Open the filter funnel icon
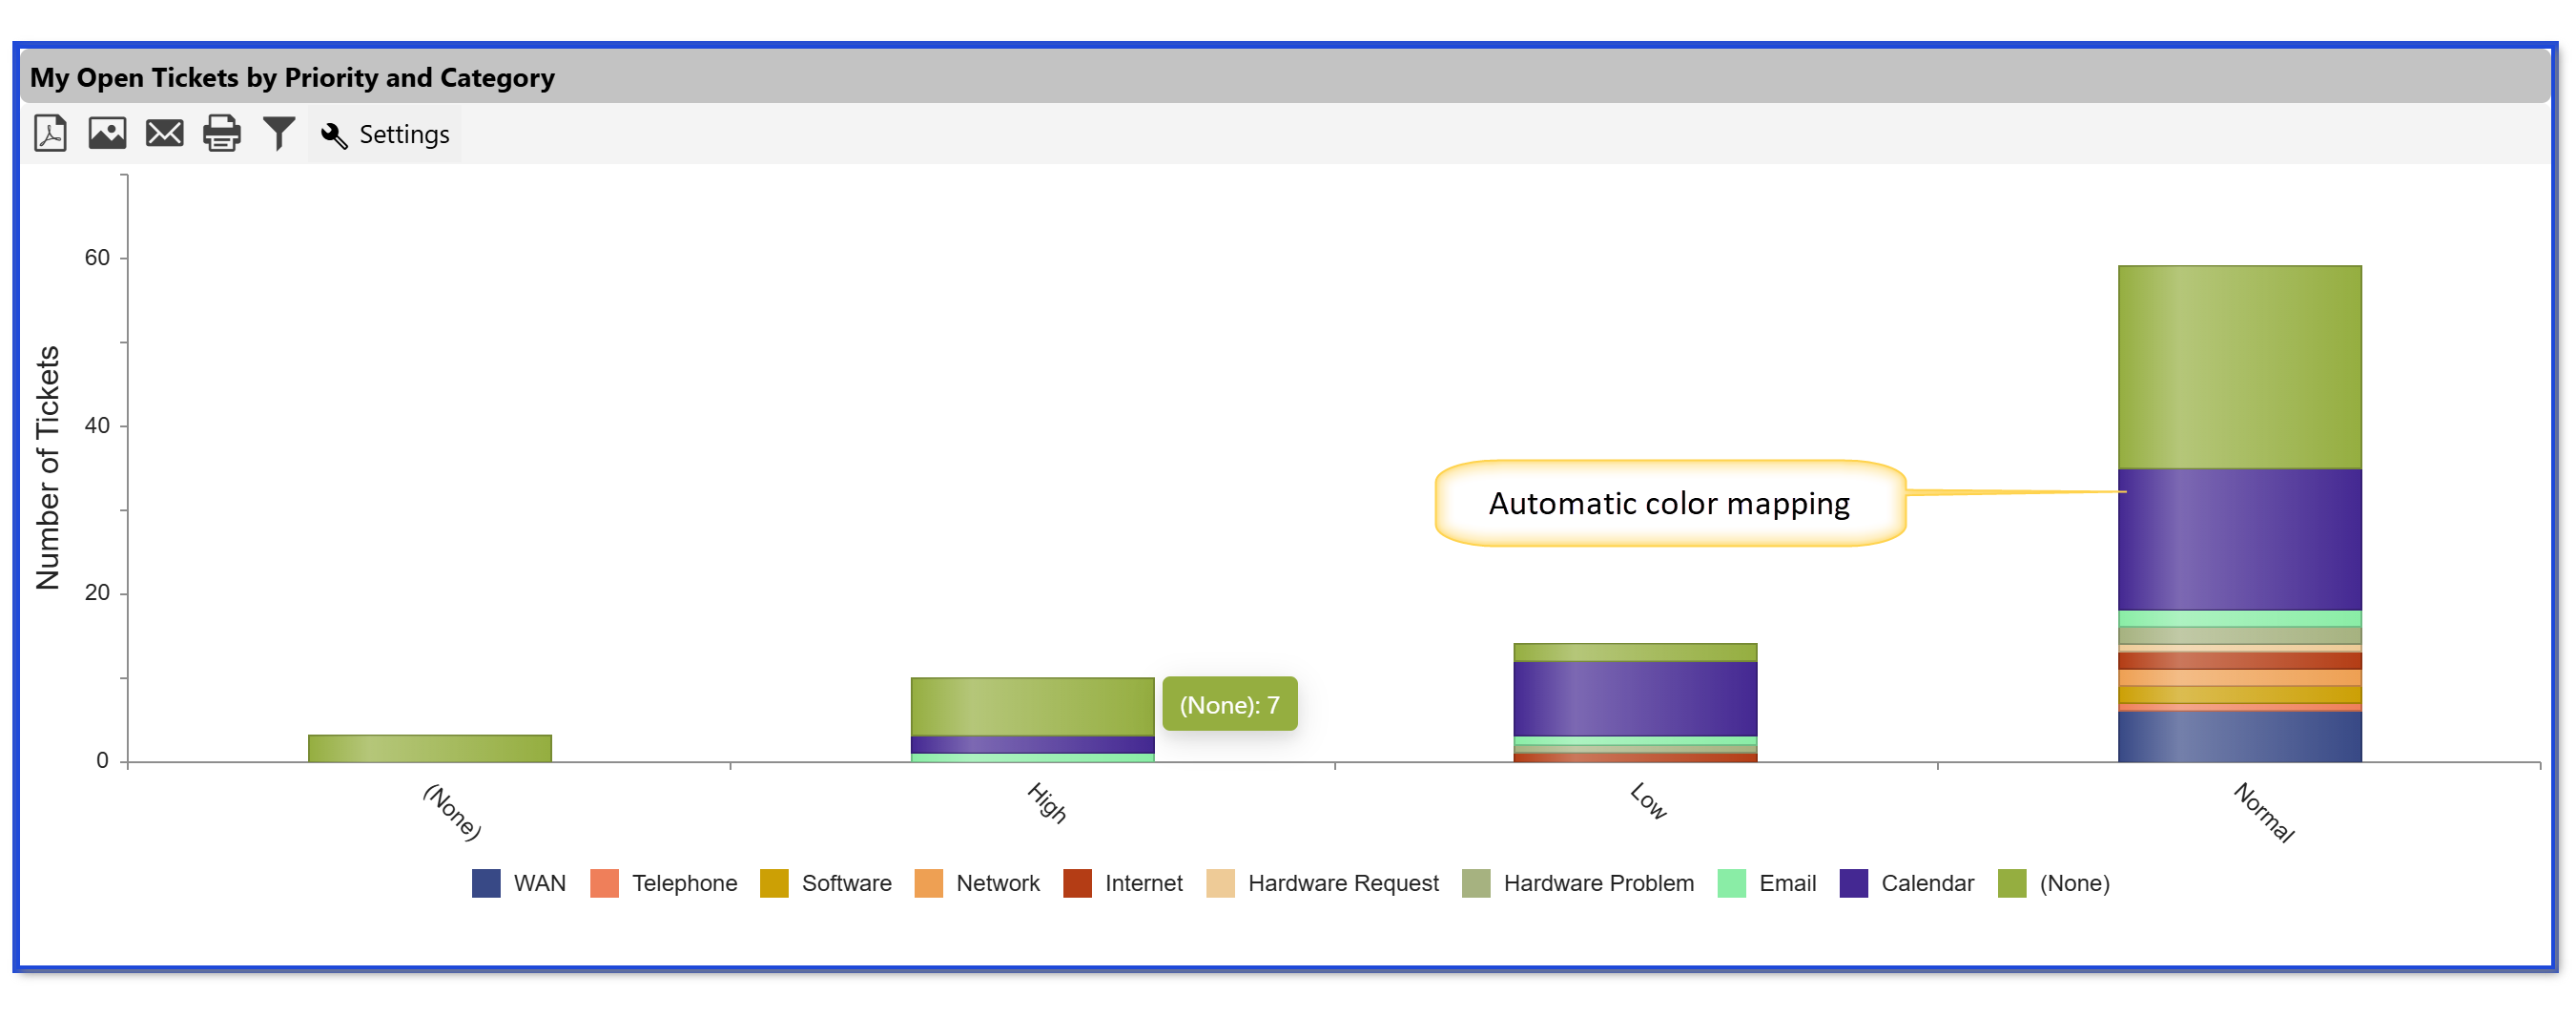 279,133
